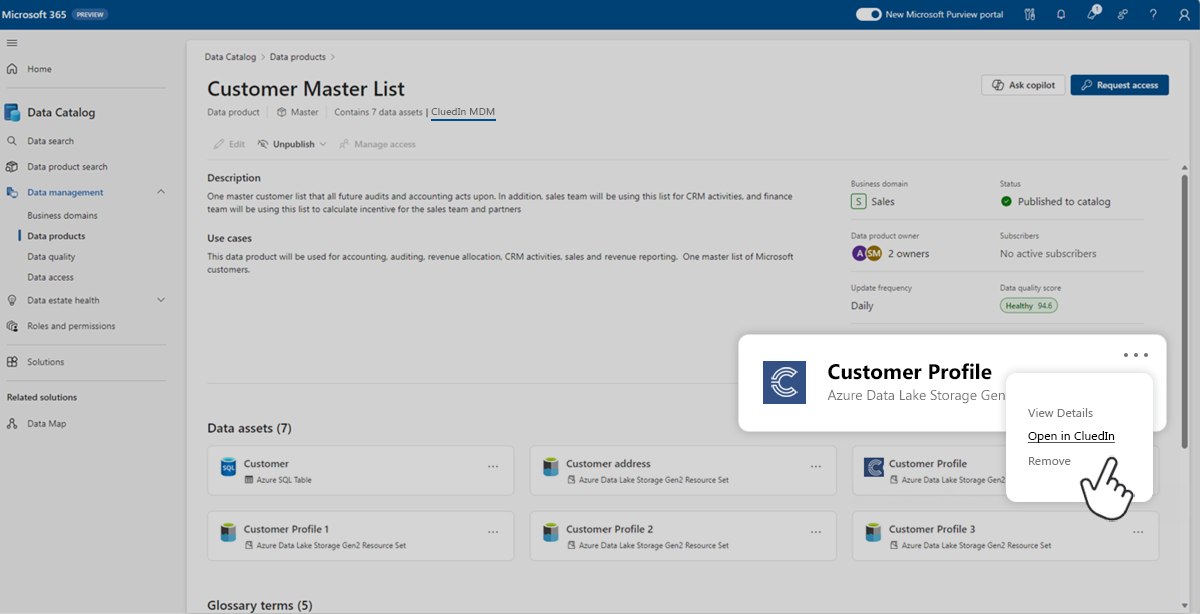Choose View Details in the context menu
The width and height of the screenshot is (1200, 614).
pyautogui.click(x=1059, y=412)
